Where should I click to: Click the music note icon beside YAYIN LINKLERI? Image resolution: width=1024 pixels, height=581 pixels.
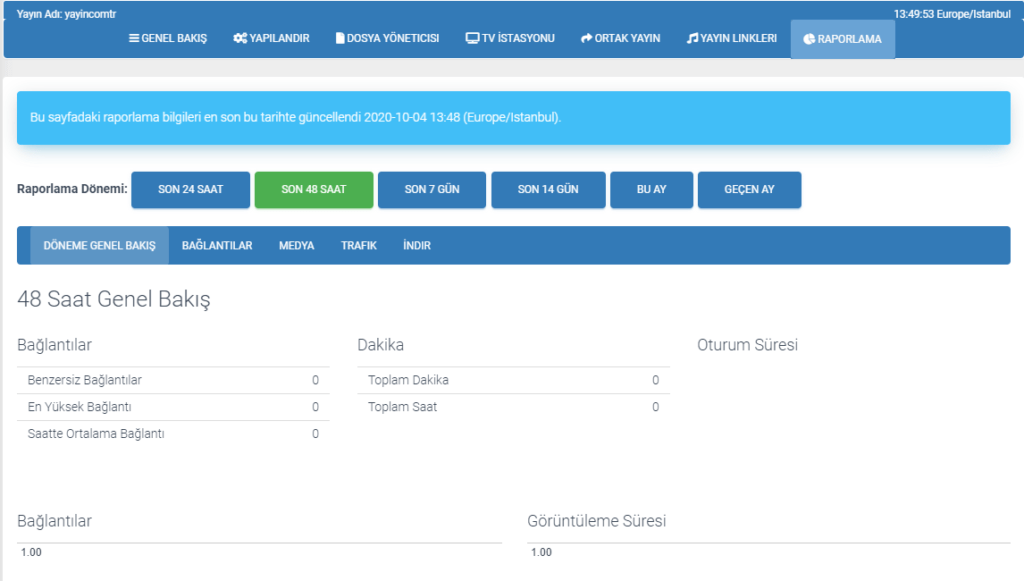coord(692,39)
